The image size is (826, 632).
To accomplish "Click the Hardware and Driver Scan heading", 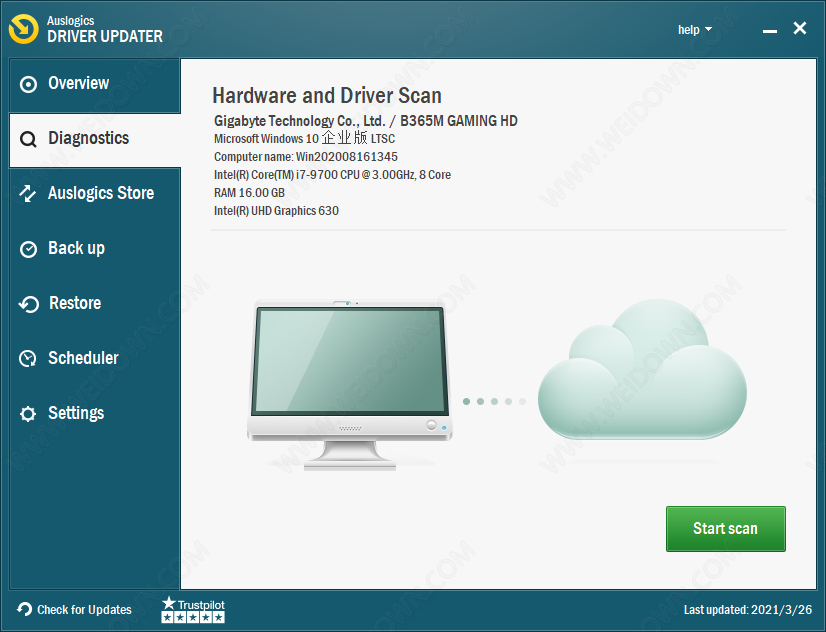I will [327, 96].
